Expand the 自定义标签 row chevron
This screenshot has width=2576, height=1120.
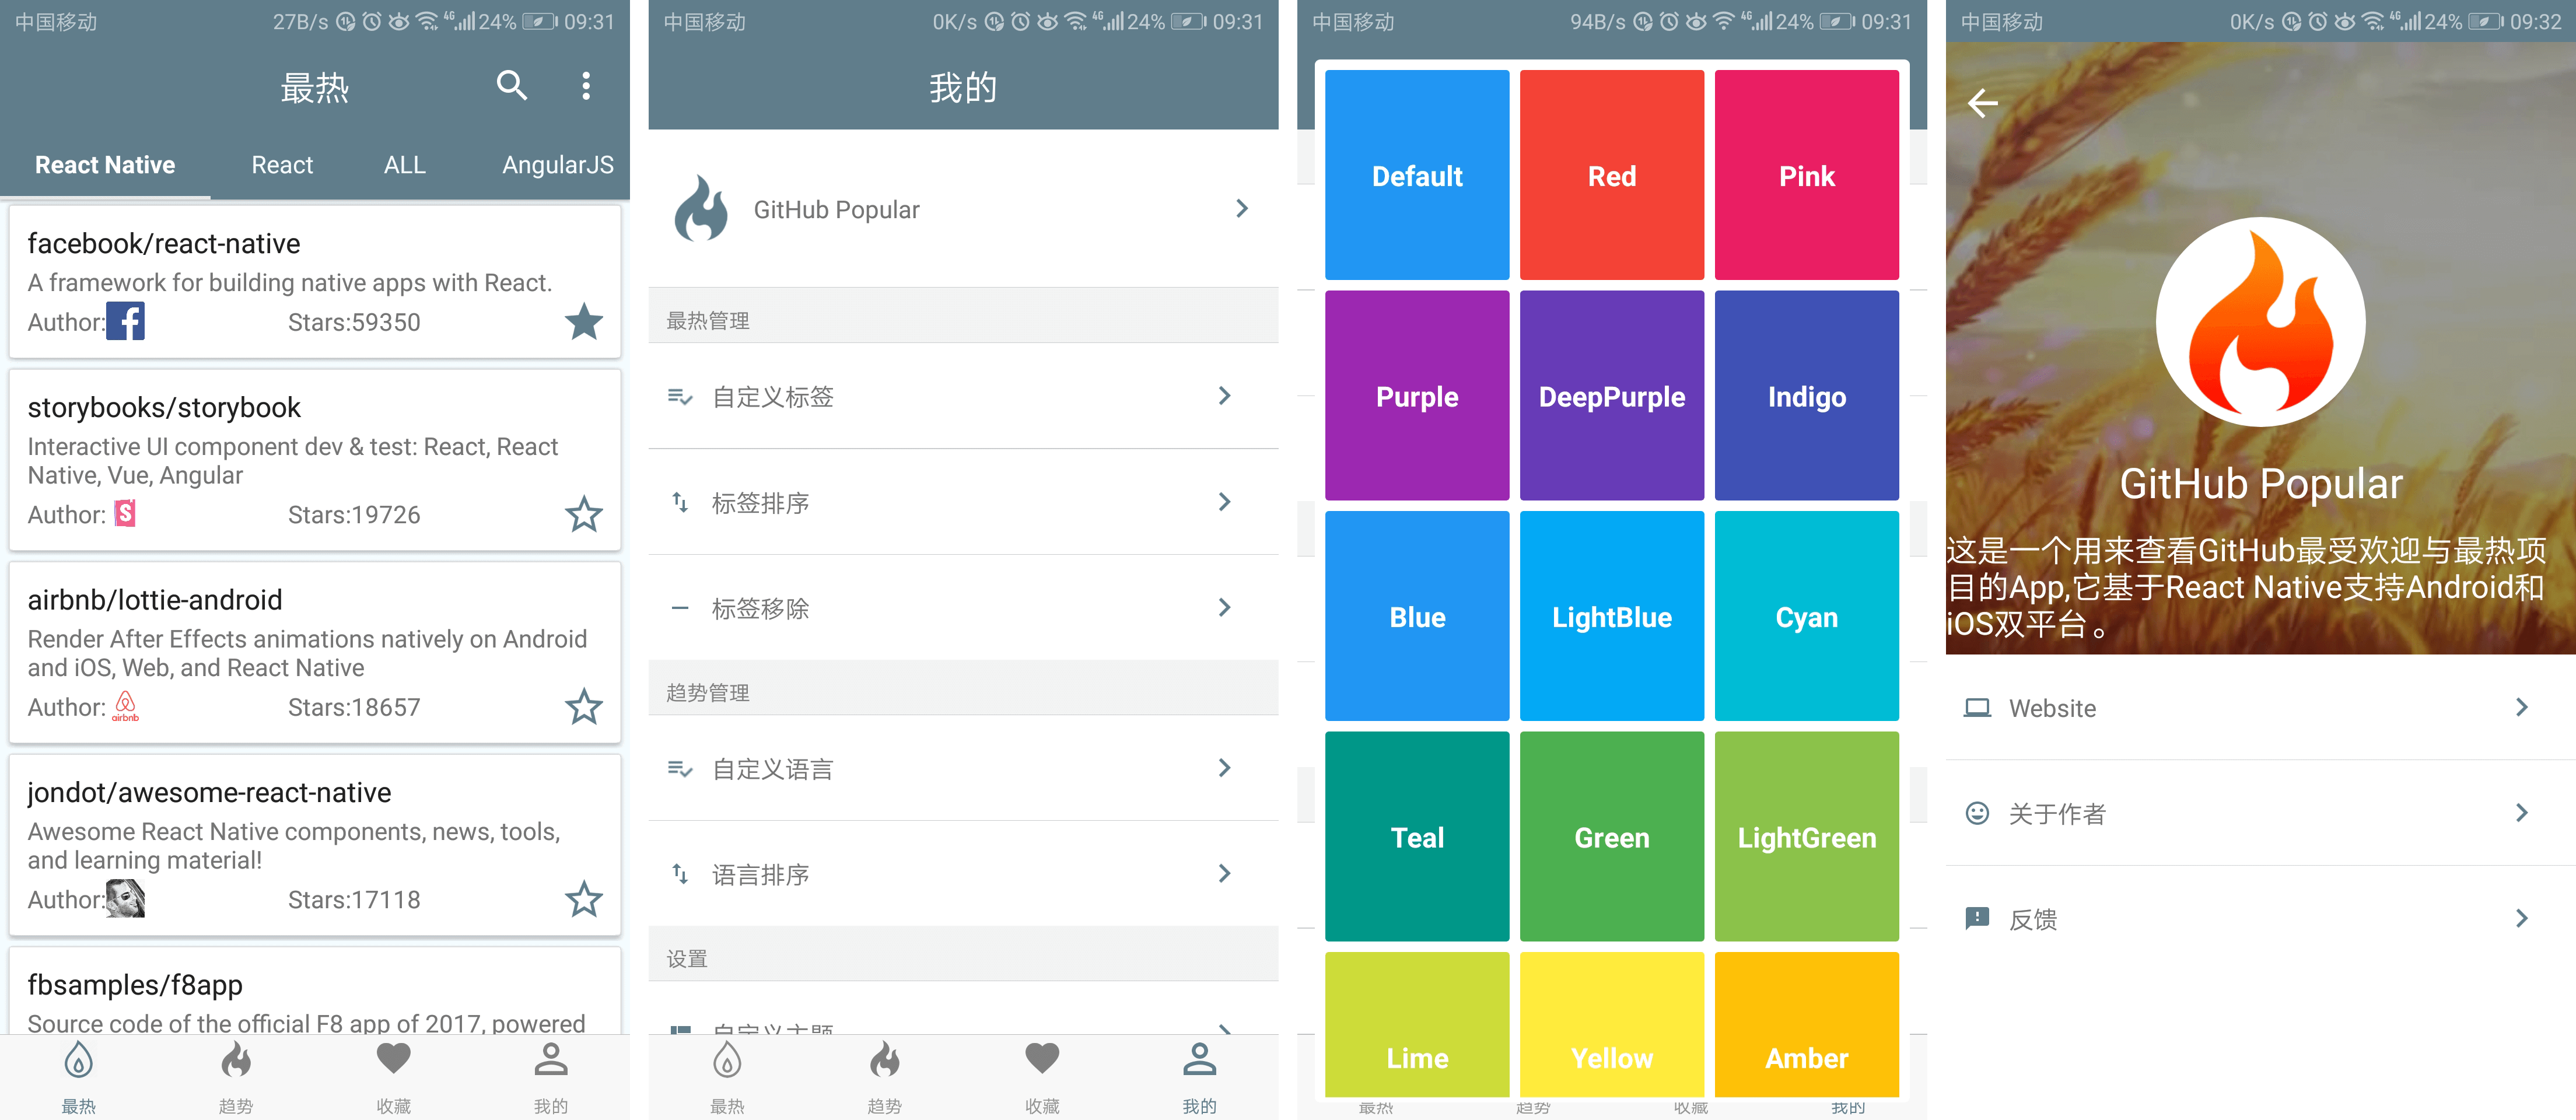(1224, 396)
